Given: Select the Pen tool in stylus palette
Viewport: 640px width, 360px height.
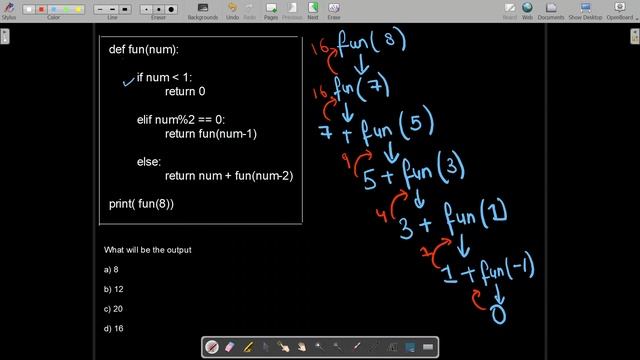Looking at the screenshot, I should (212, 347).
